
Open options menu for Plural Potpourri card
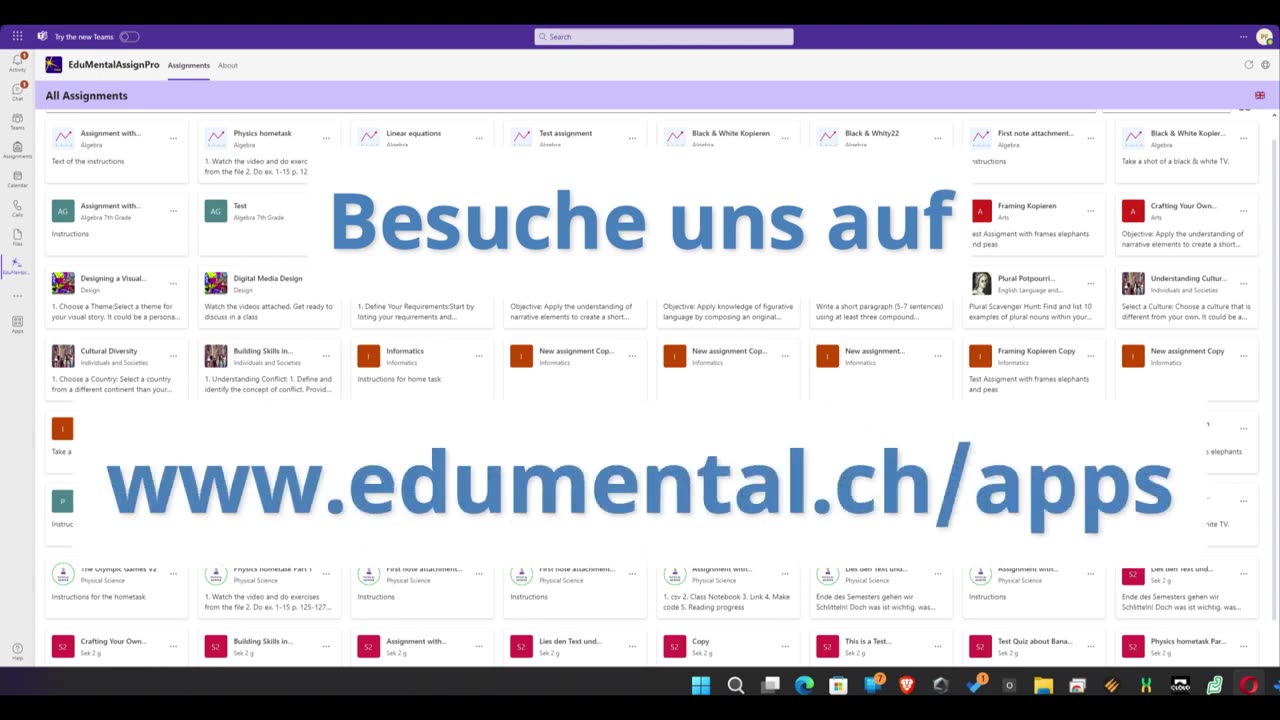click(x=1091, y=284)
